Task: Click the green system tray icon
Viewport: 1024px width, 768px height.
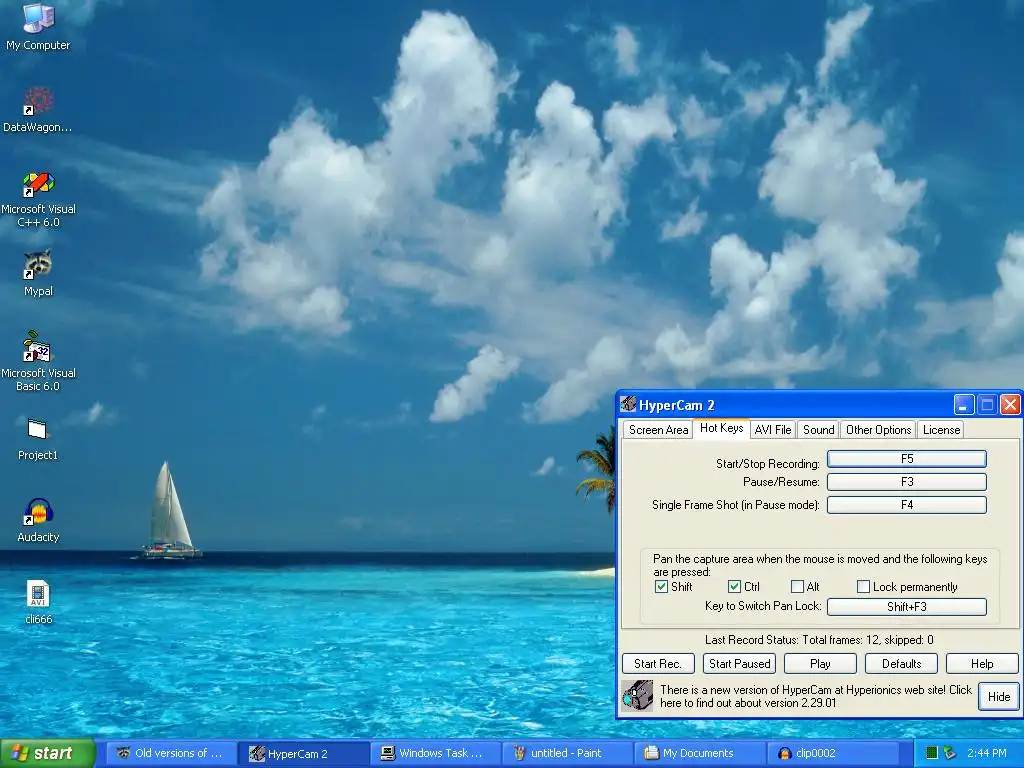Action: 933,753
